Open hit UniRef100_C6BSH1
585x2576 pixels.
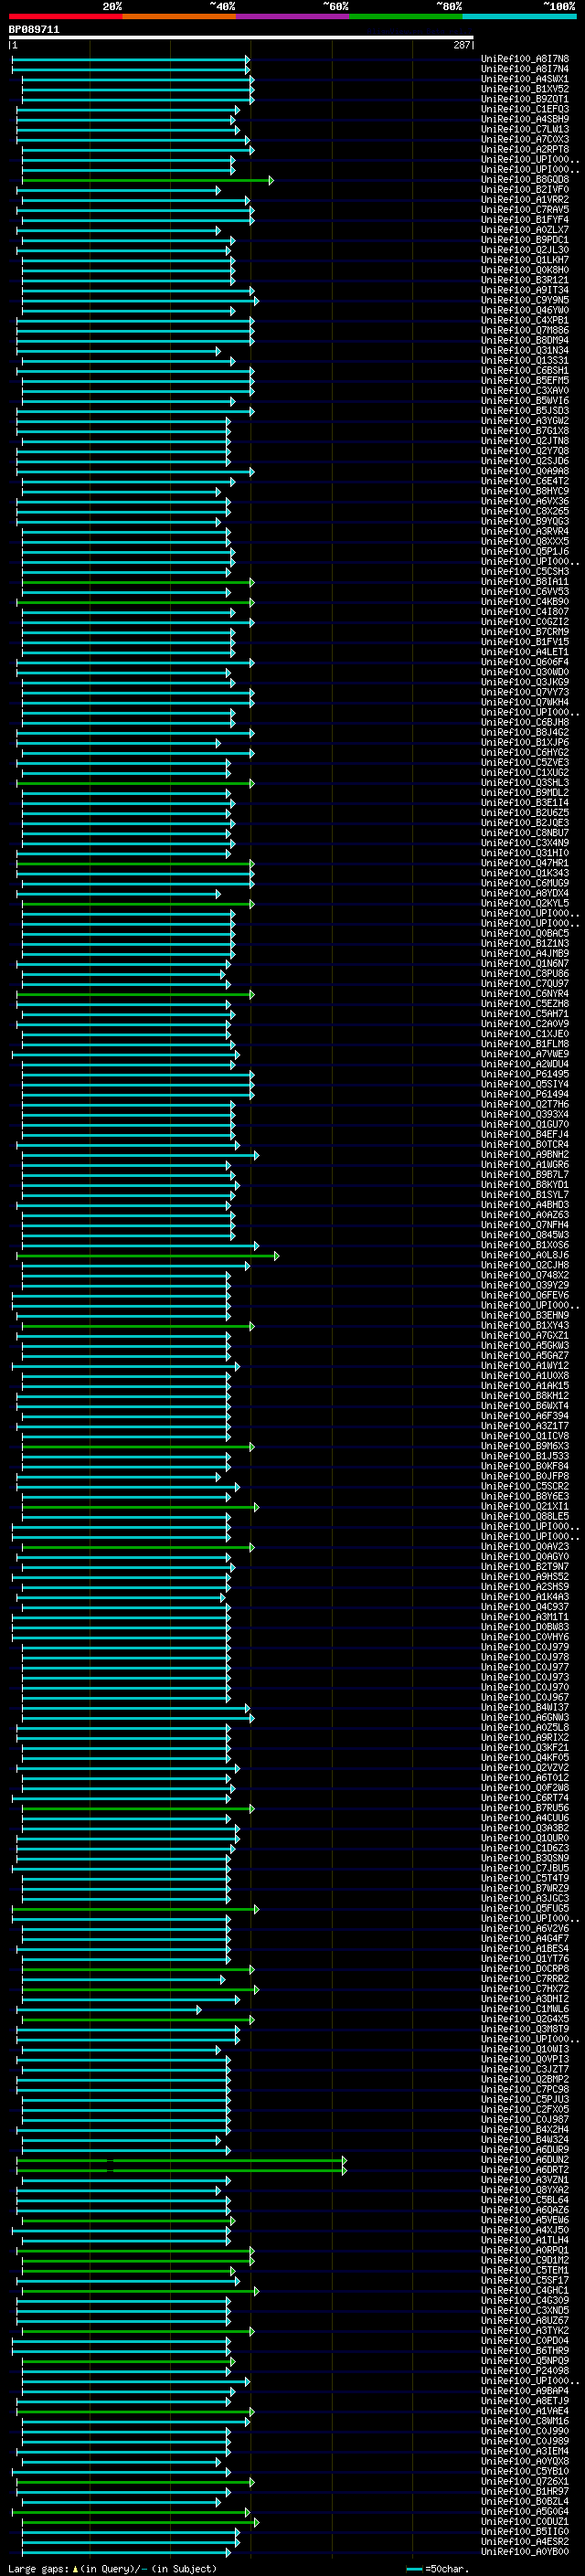click(525, 371)
